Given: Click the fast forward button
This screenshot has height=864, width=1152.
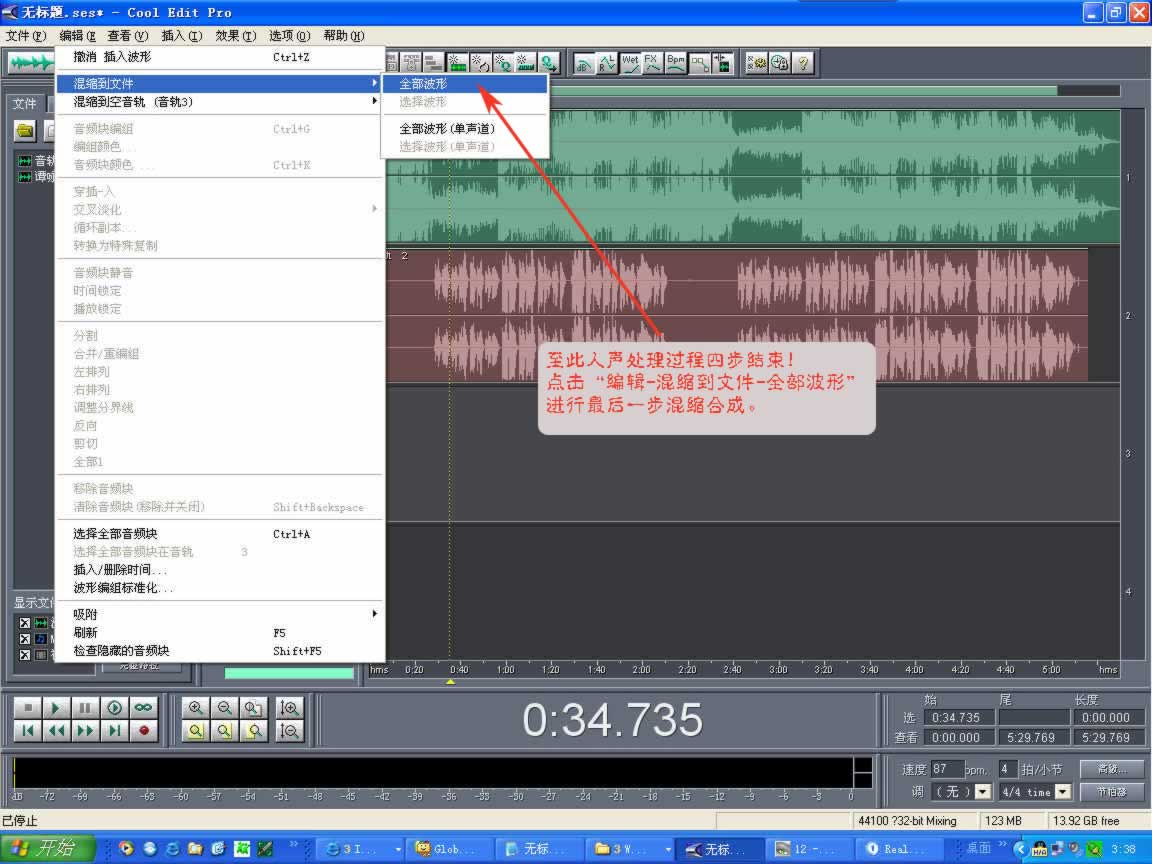Looking at the screenshot, I should [x=85, y=730].
